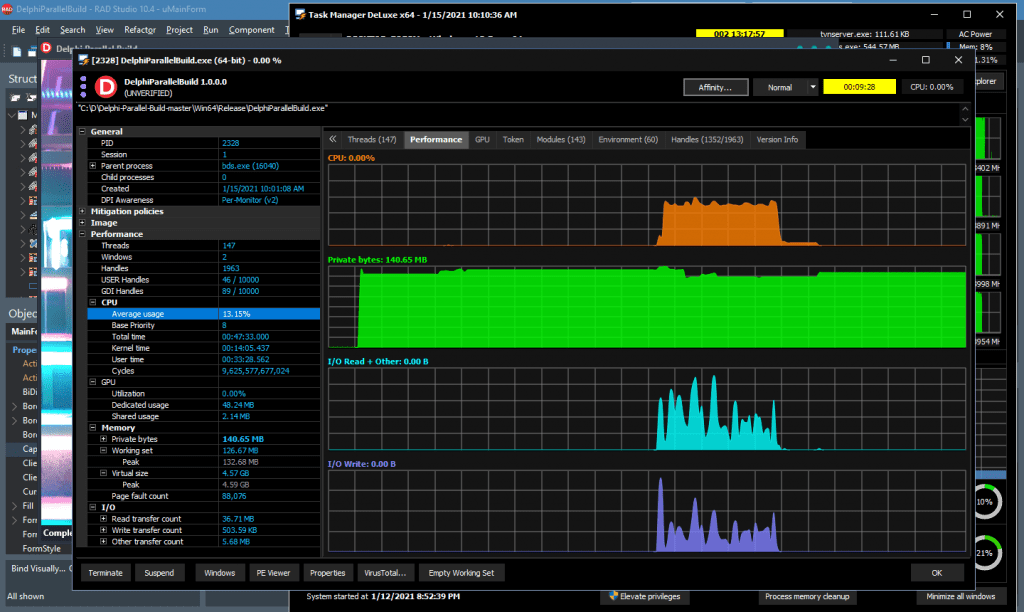1024x612 pixels.
Task: Expand the Read transfer count row
Action: click(103, 519)
